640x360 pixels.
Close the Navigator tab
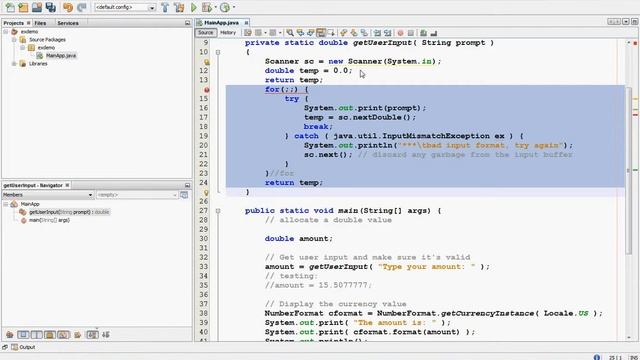pos(67,185)
